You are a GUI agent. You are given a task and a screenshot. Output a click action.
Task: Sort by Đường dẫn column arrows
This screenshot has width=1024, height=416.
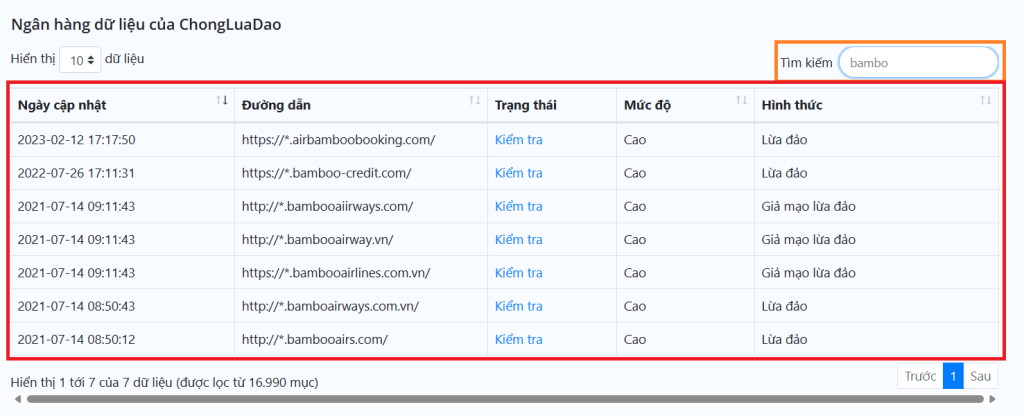click(x=475, y=100)
